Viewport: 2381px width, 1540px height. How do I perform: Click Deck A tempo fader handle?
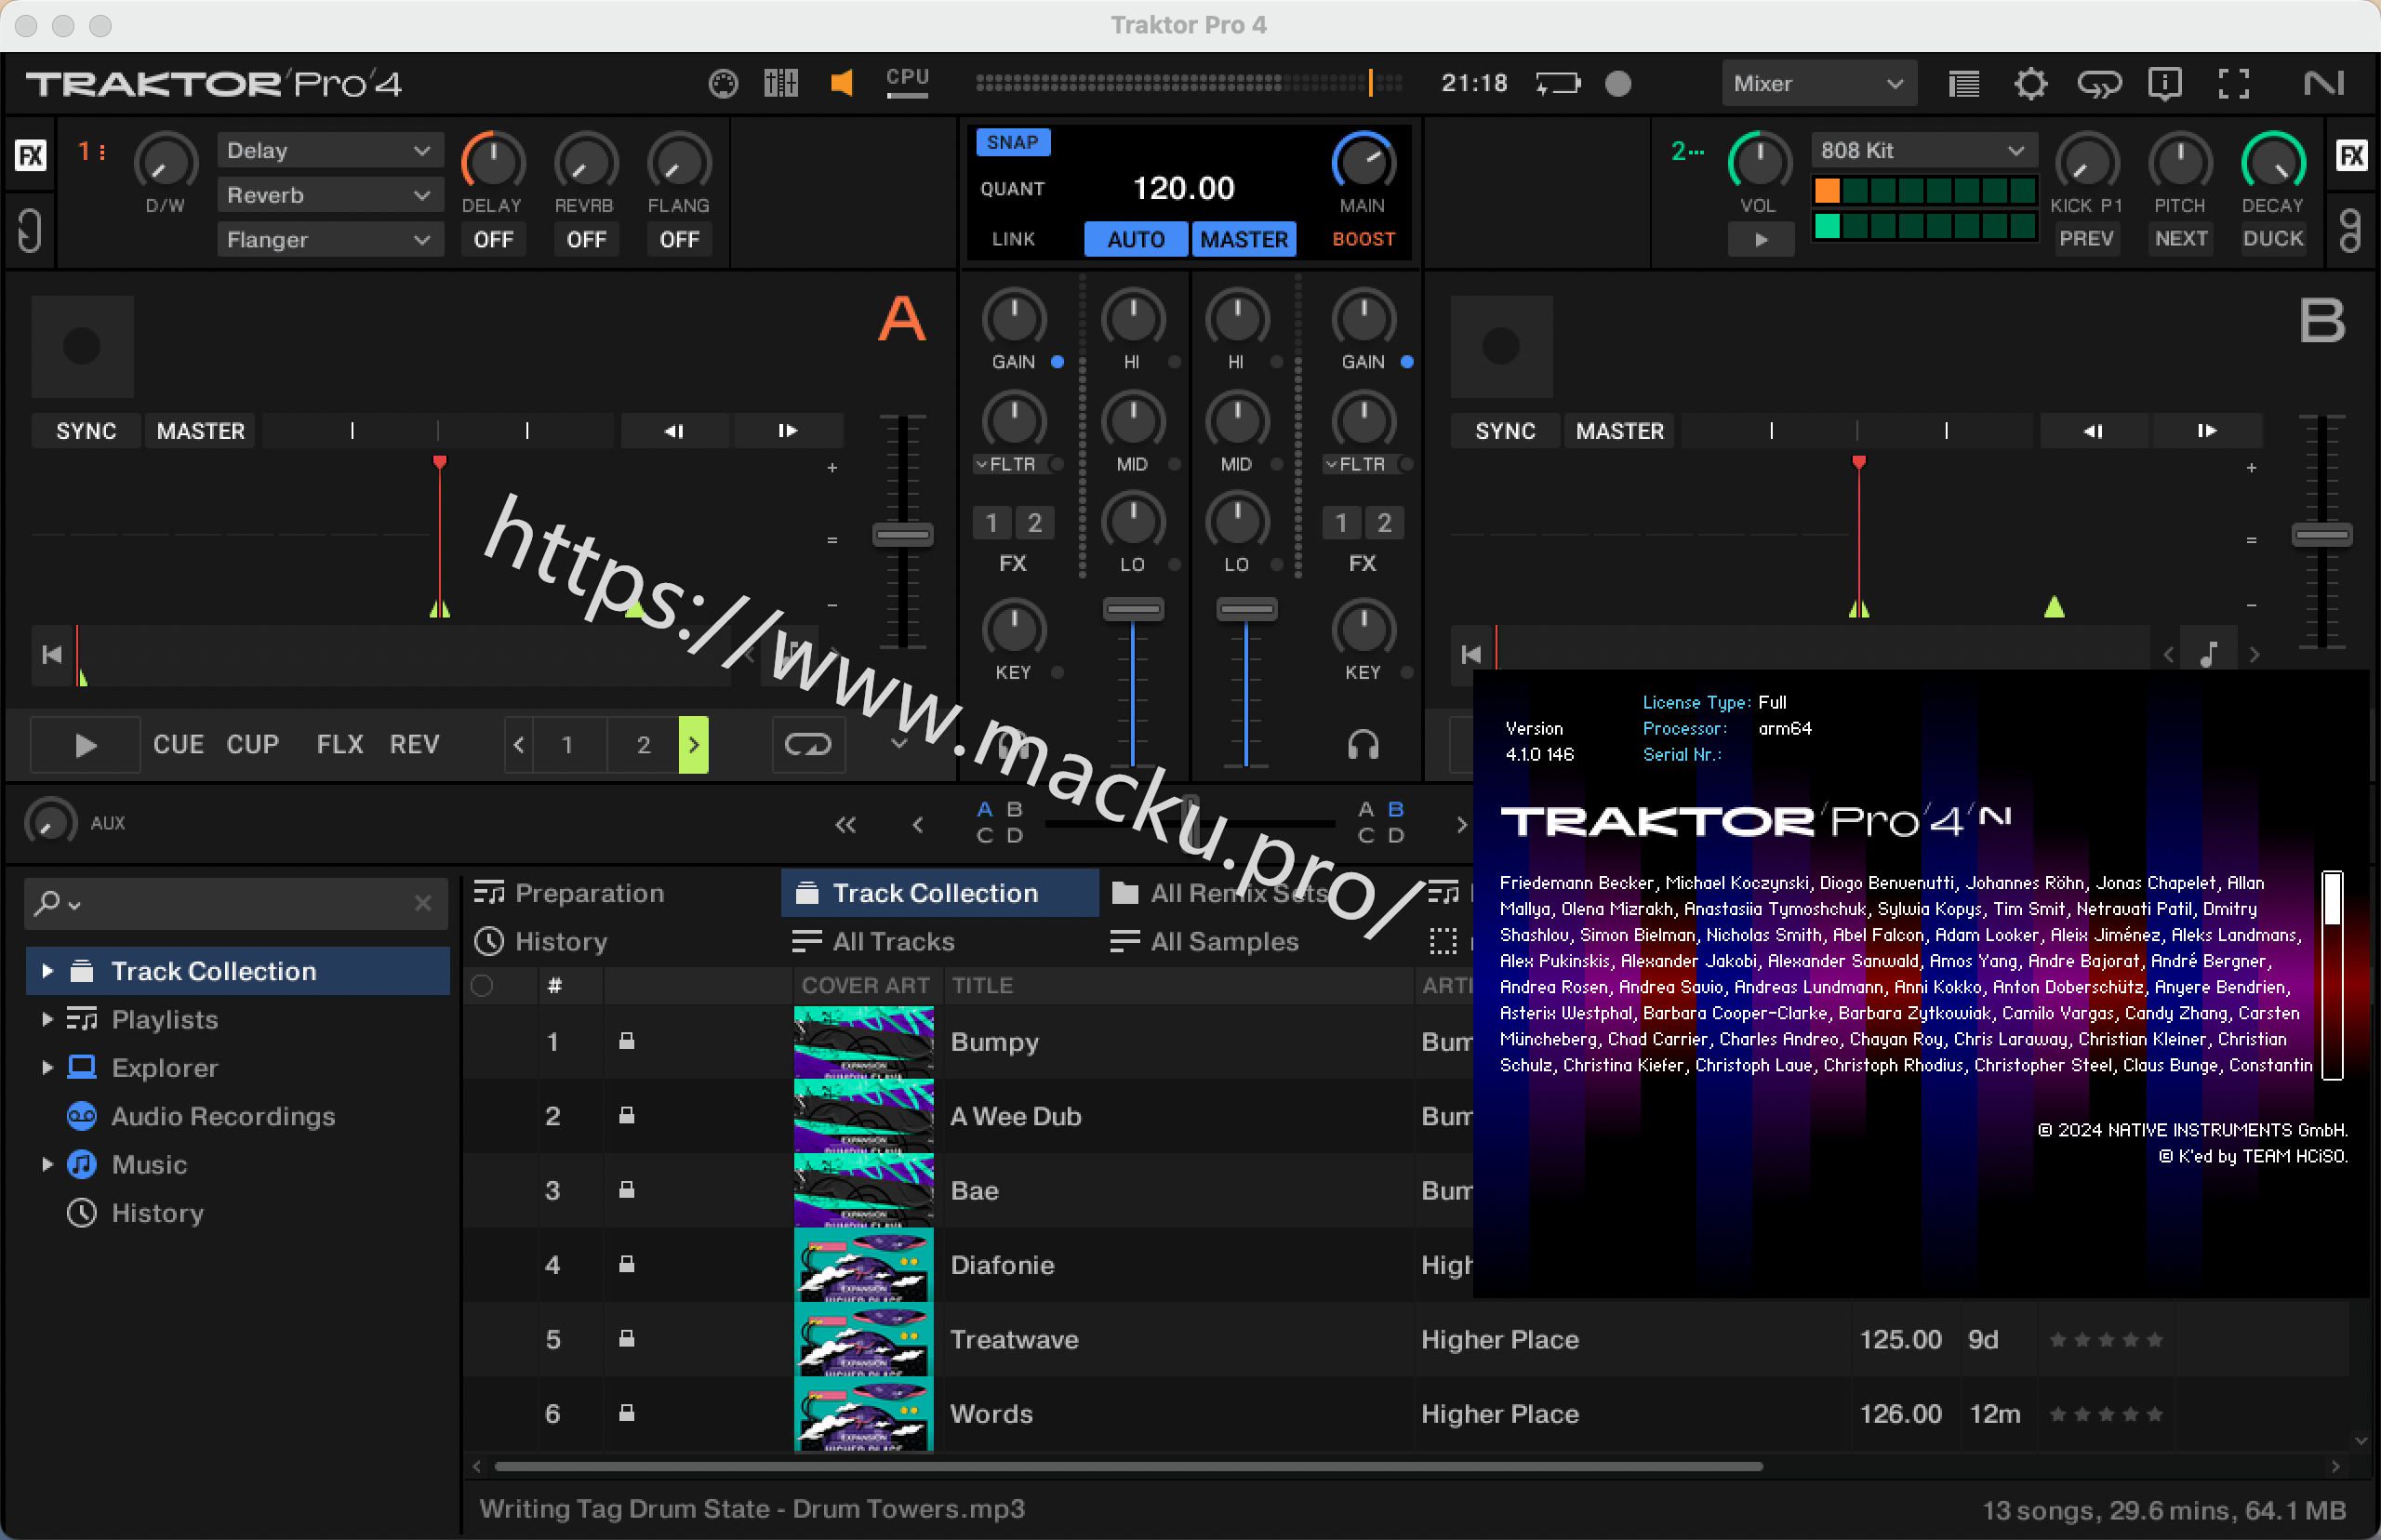click(x=903, y=535)
